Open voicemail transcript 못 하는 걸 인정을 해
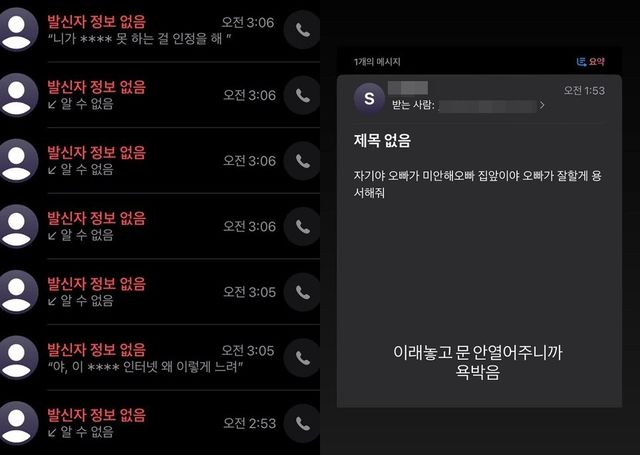The width and height of the screenshot is (640, 455). [140, 39]
